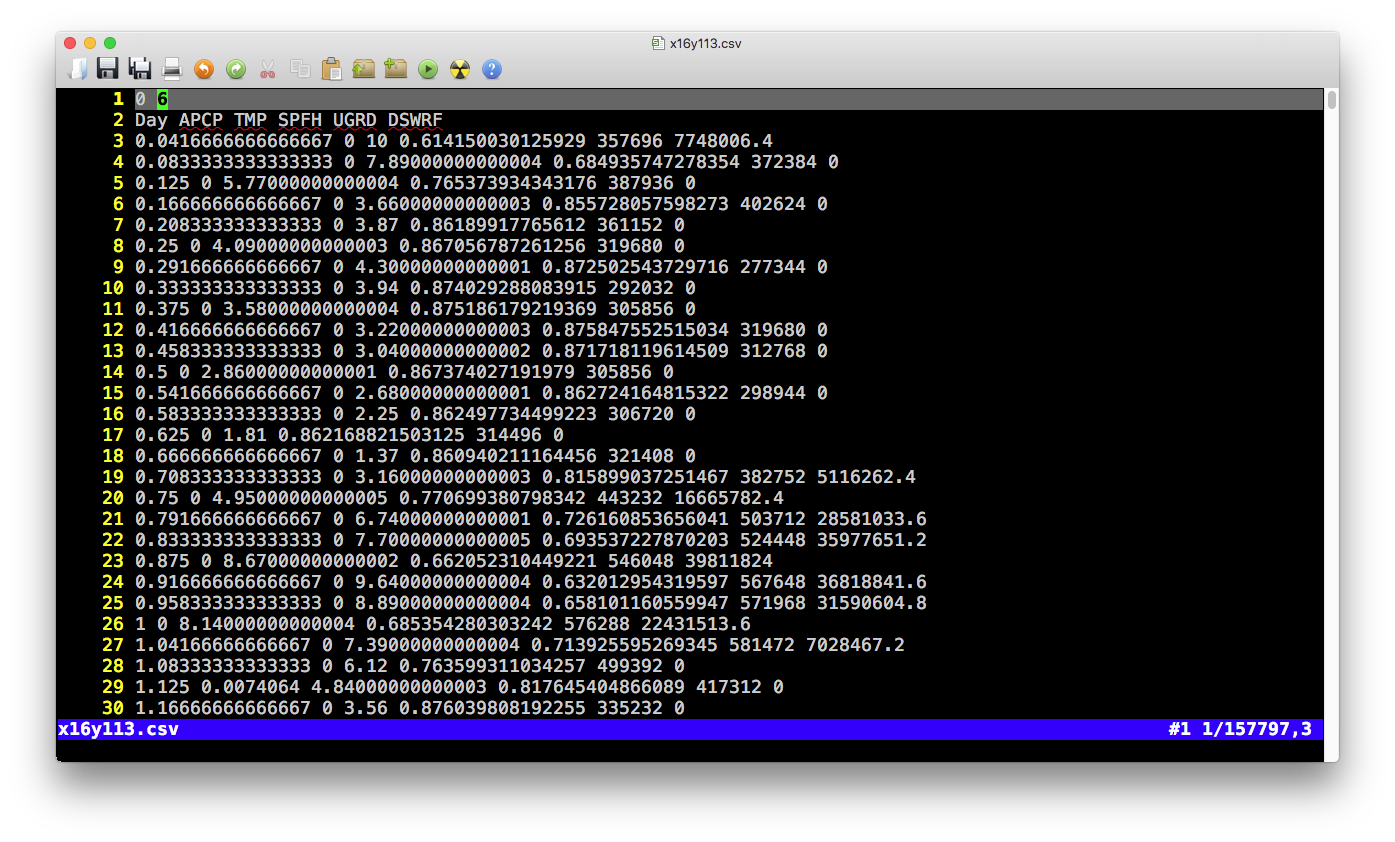The width and height of the screenshot is (1395, 842).
Task: Redo with the green curved arrow icon
Action: tap(236, 69)
